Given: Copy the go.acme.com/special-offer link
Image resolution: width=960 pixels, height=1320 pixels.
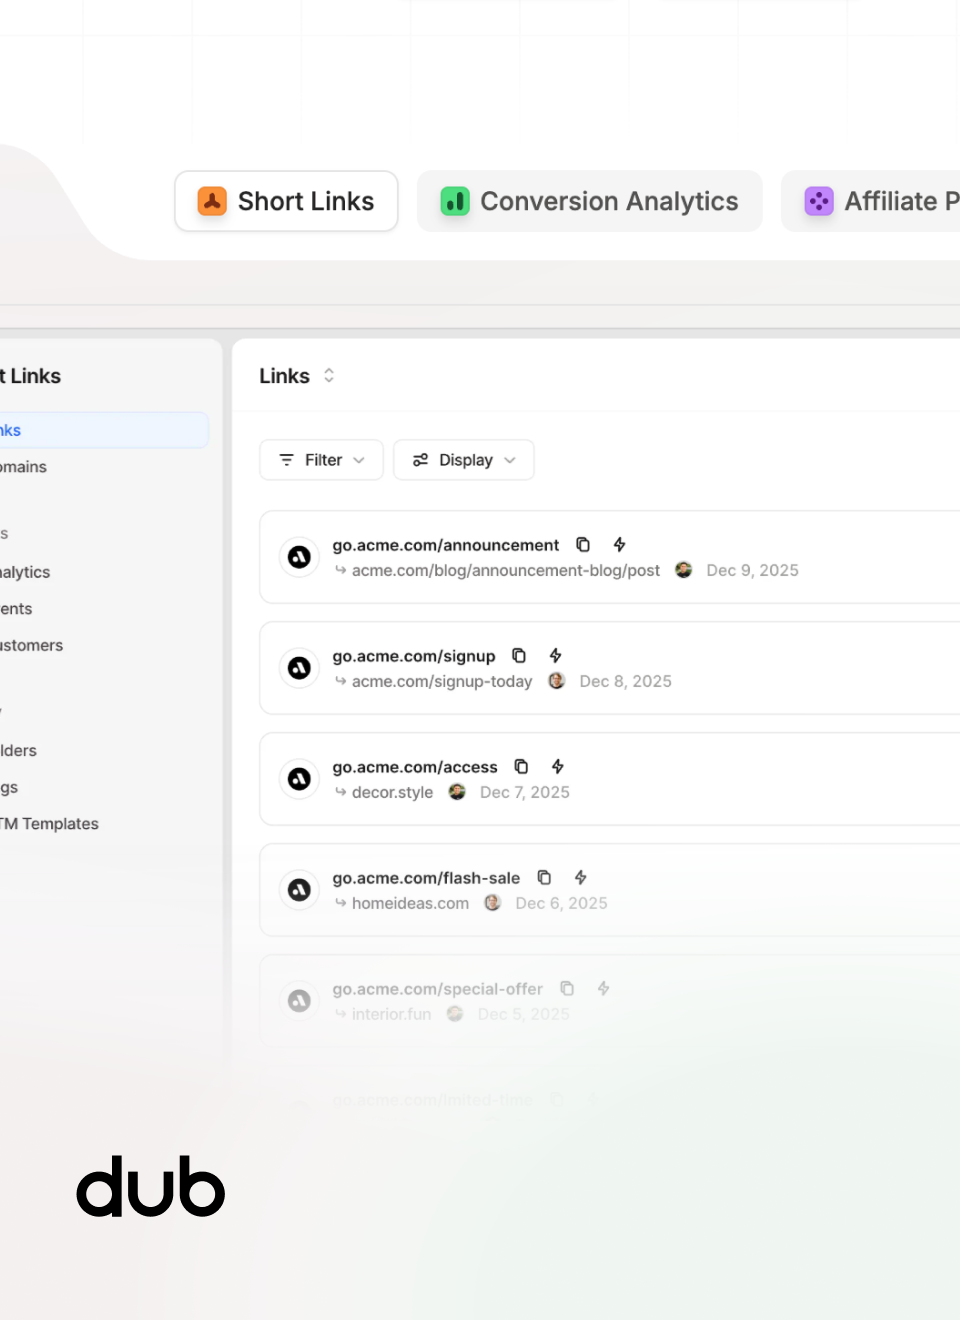Looking at the screenshot, I should pos(567,989).
